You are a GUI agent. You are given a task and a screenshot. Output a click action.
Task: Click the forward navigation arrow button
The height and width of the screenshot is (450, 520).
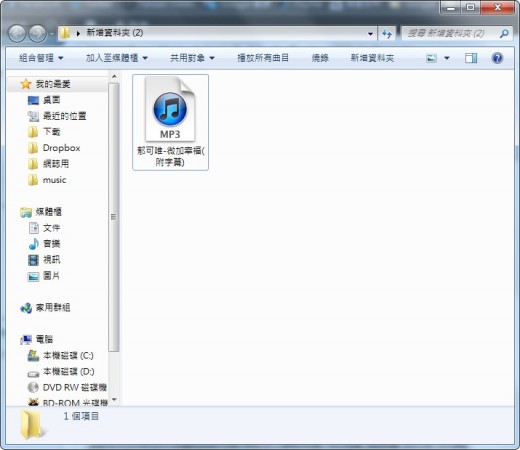(x=37, y=34)
